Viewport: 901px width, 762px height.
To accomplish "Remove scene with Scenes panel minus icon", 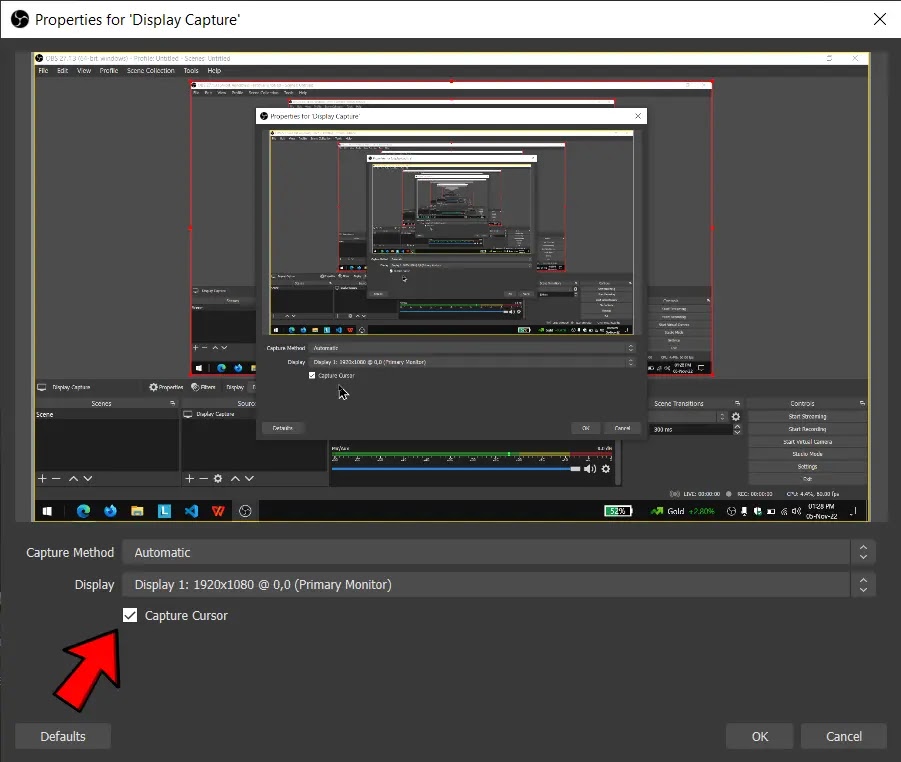I will click(x=56, y=478).
